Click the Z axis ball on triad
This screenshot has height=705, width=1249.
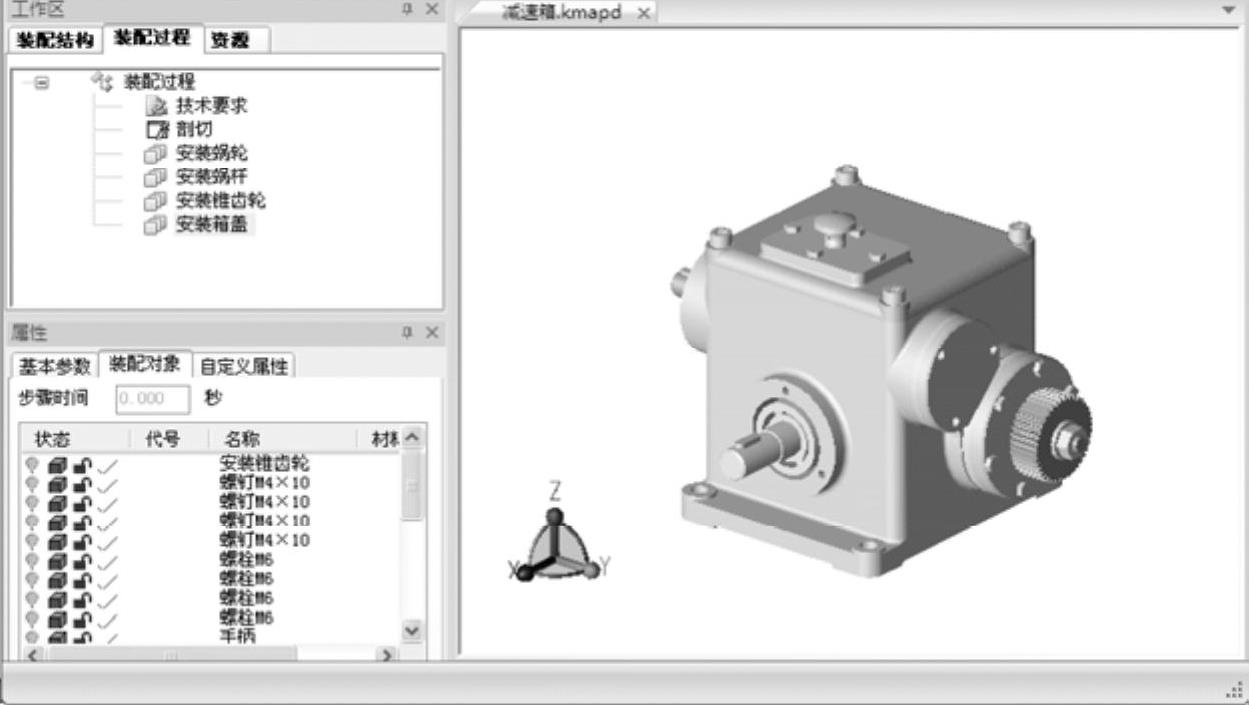tap(556, 516)
